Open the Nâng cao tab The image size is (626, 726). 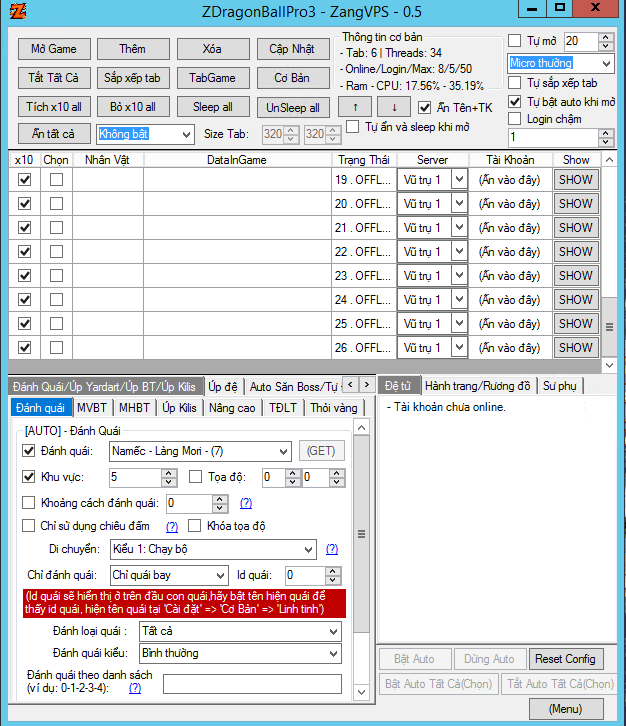coord(232,408)
